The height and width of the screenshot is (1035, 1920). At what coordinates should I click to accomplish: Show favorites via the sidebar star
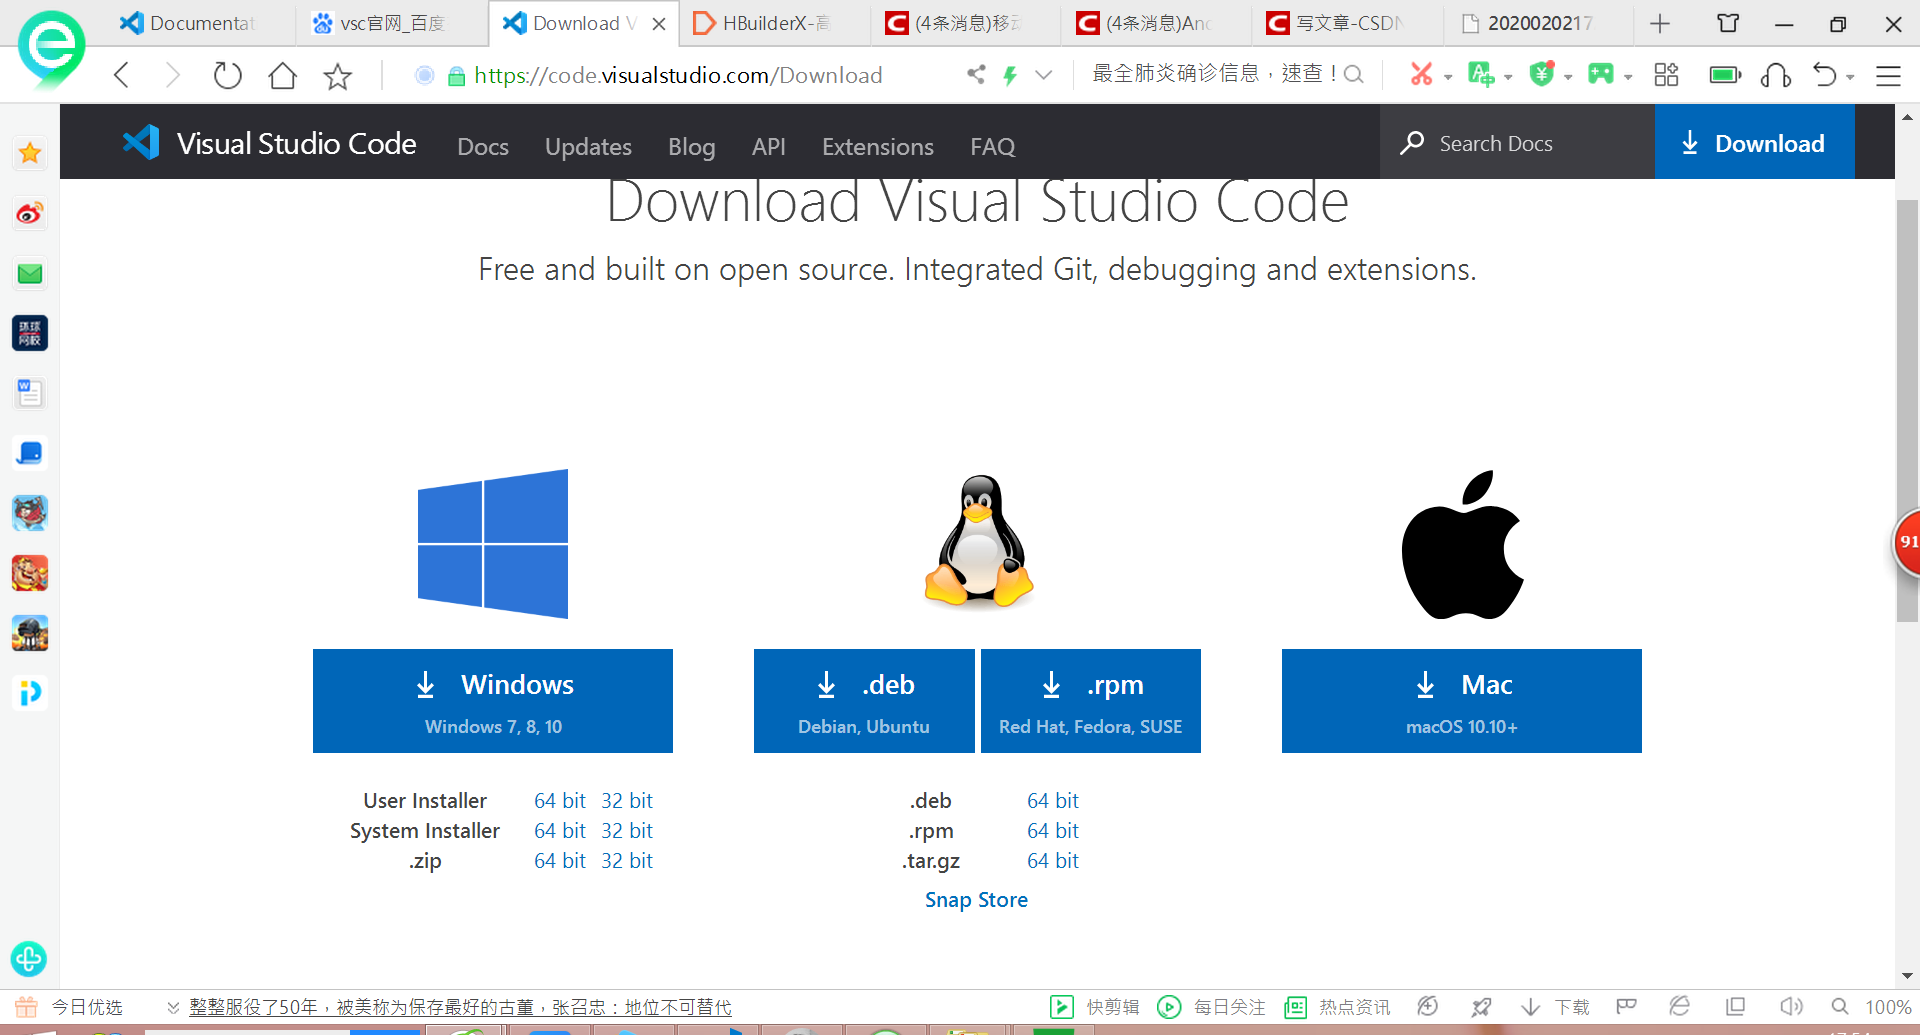(x=29, y=153)
